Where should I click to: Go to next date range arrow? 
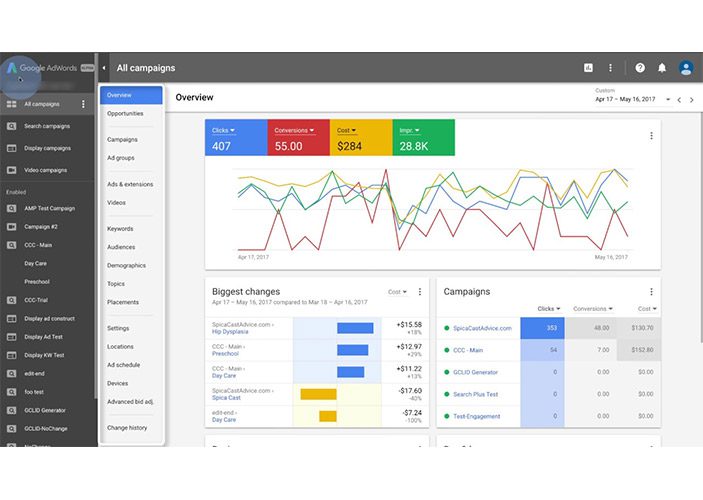(x=692, y=100)
